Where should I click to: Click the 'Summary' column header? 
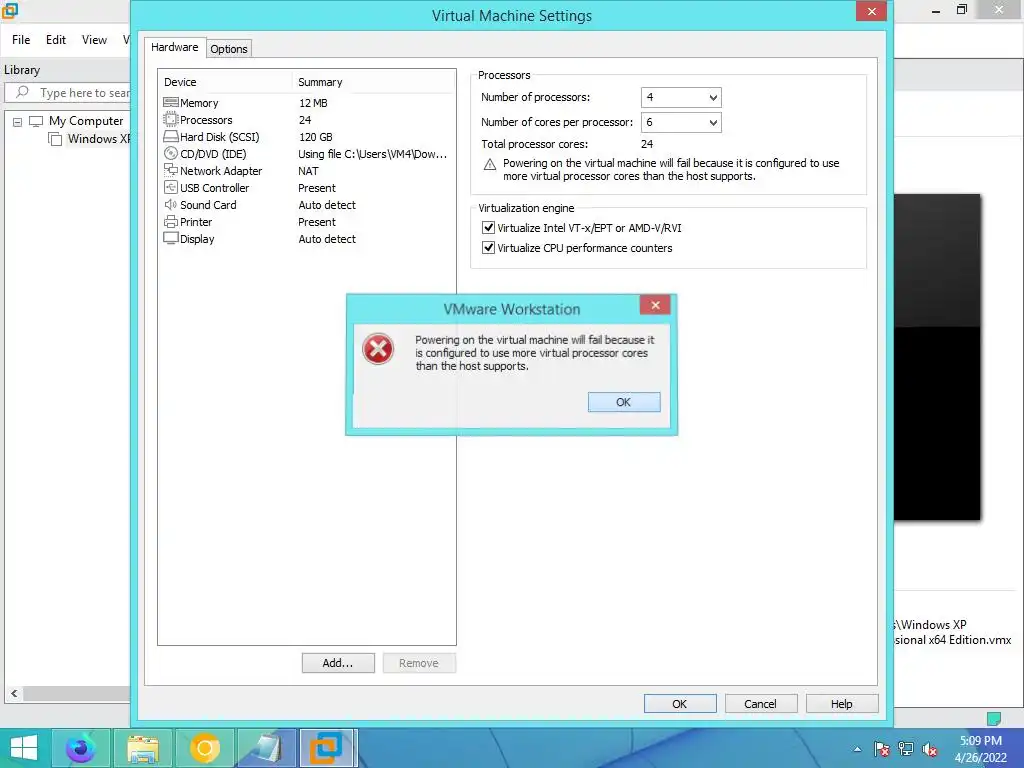tap(320, 82)
